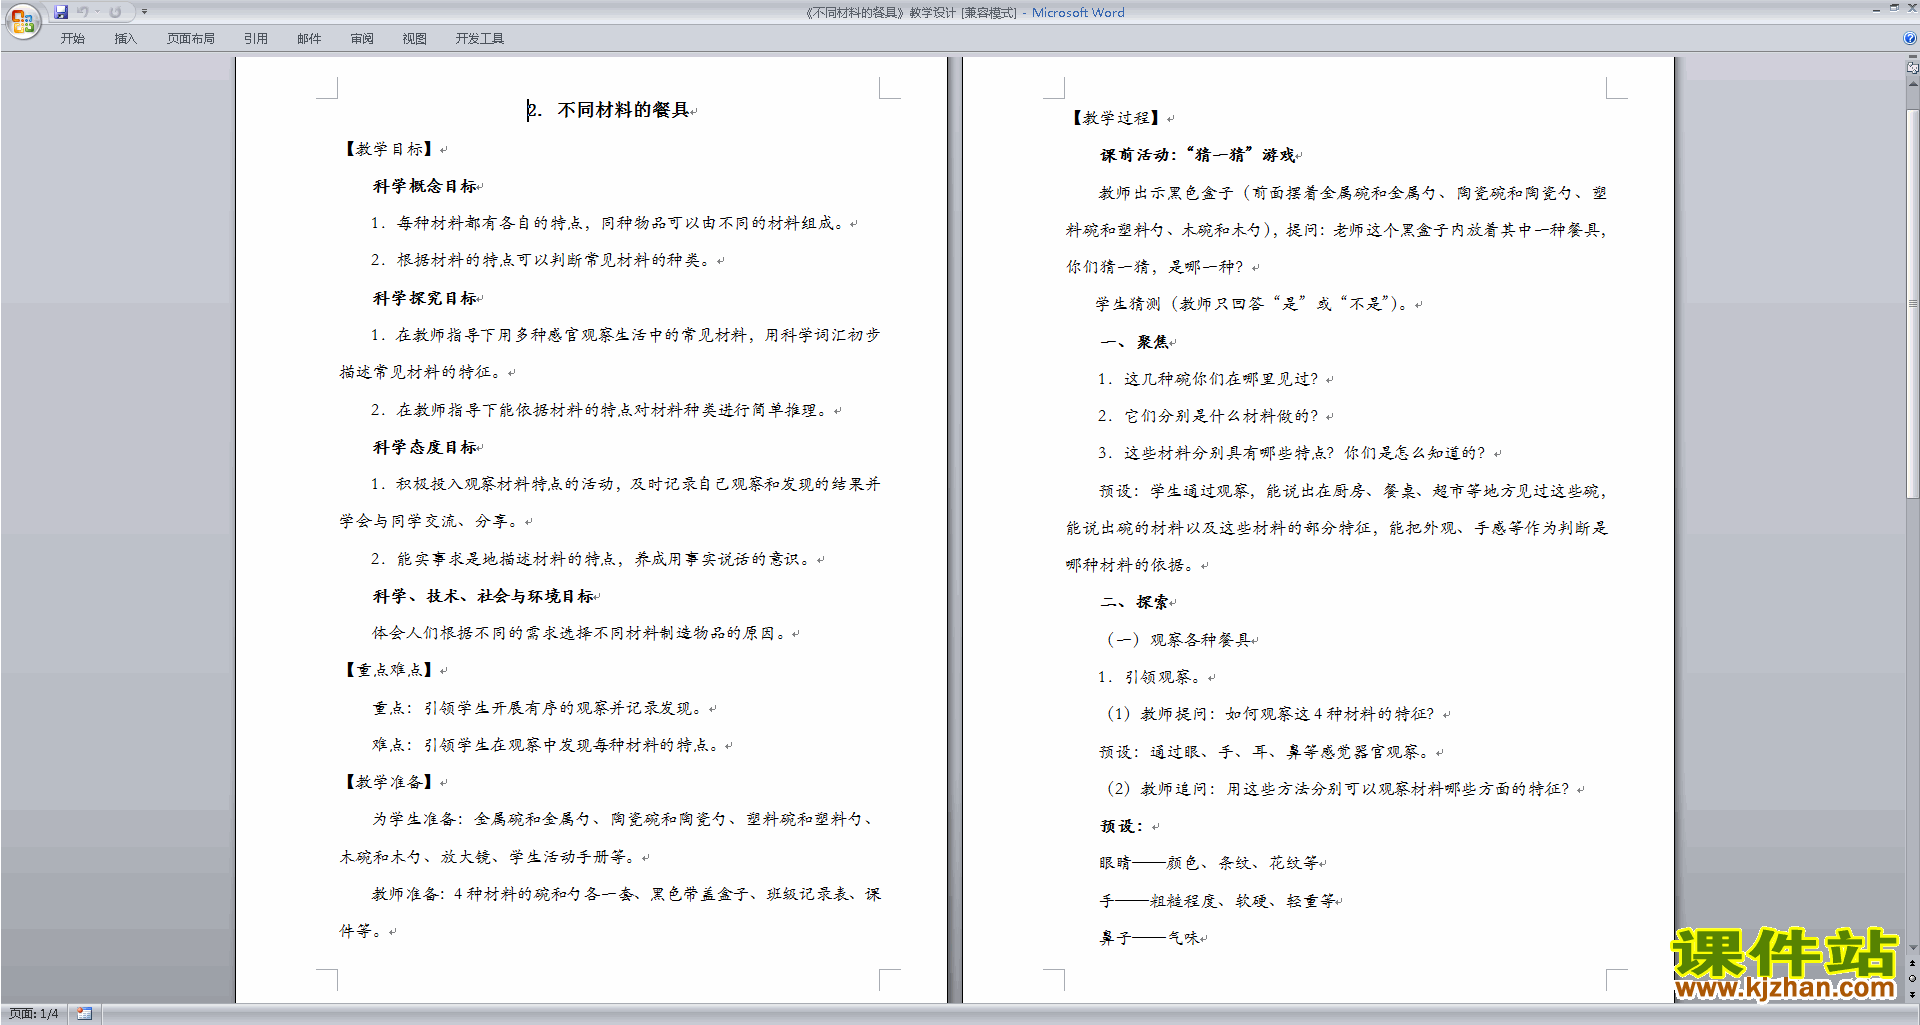This screenshot has height=1025, width=1920.
Task: Click the heading 【教学准备】
Action: [x=390, y=782]
